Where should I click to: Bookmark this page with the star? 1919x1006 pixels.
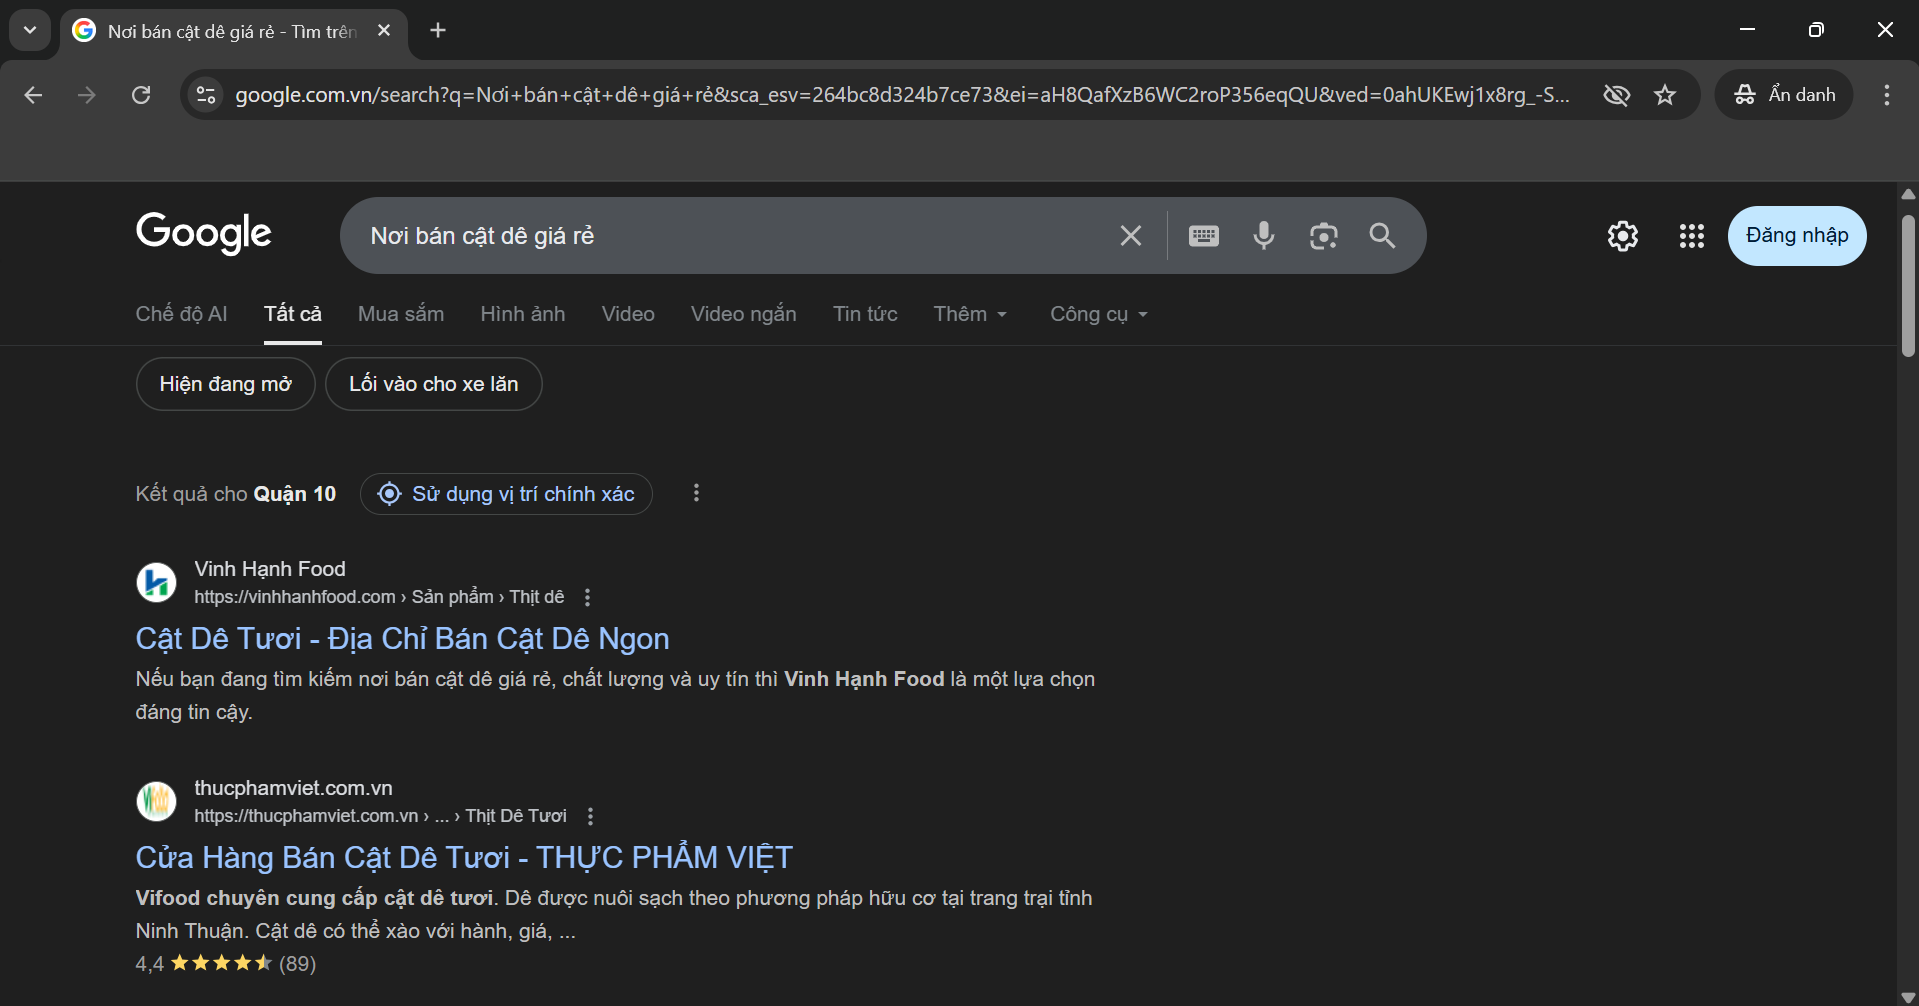[1665, 95]
